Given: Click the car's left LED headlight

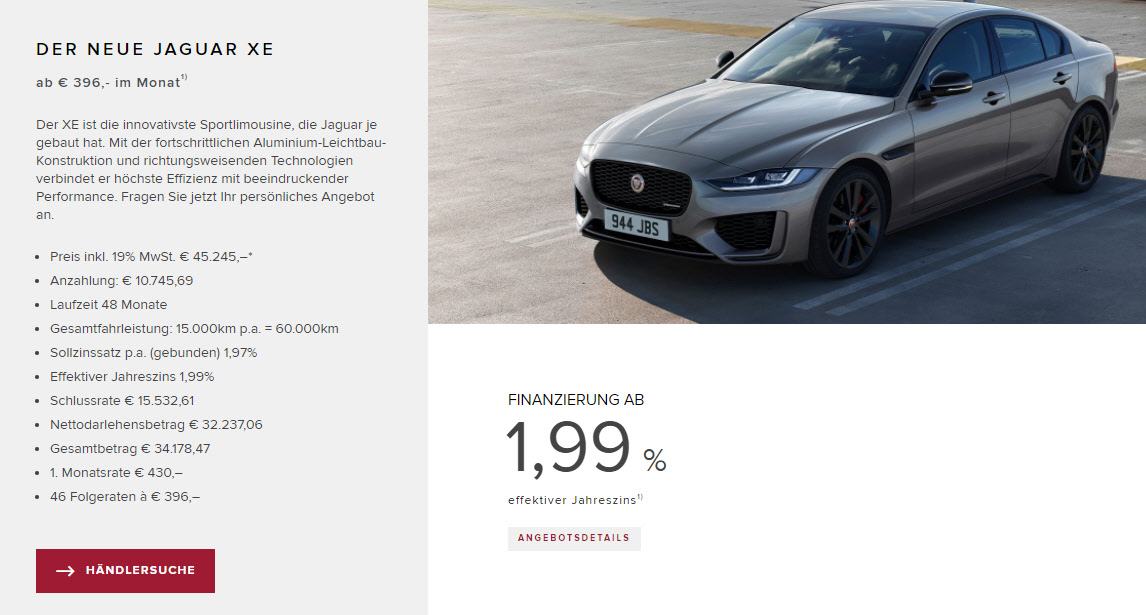Looking at the screenshot, I should (762, 178).
